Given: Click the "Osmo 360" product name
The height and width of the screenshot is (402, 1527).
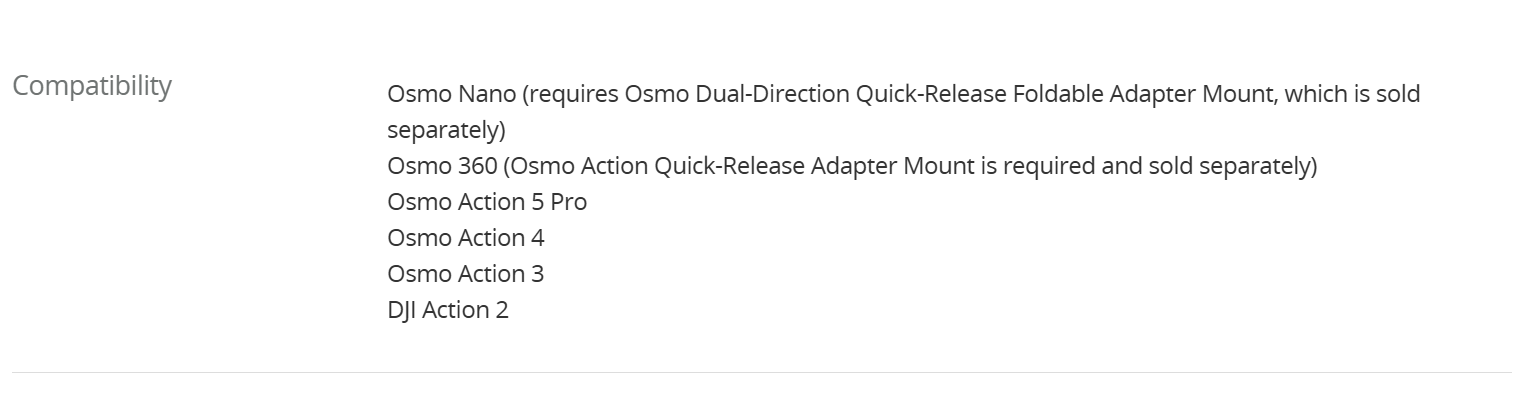Looking at the screenshot, I should [x=442, y=166].
